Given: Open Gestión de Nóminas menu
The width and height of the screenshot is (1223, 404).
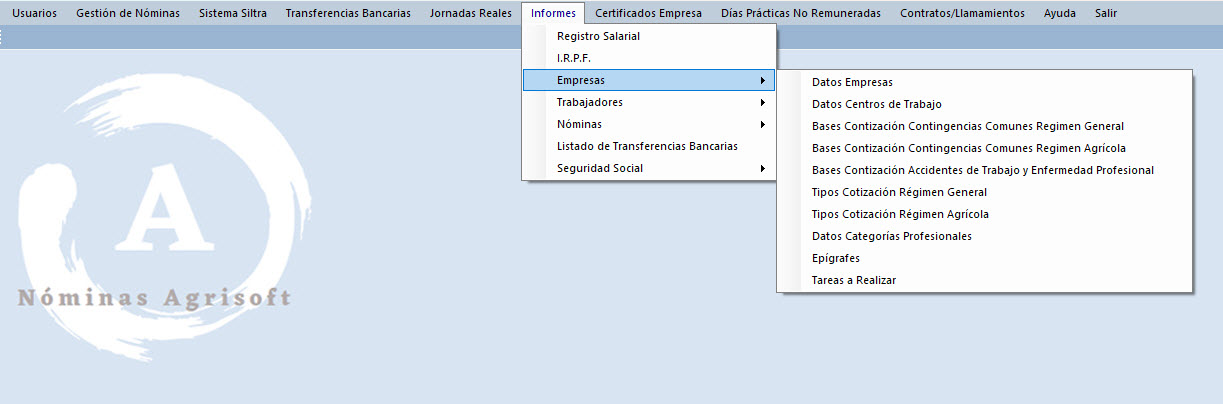Looking at the screenshot, I should (128, 13).
